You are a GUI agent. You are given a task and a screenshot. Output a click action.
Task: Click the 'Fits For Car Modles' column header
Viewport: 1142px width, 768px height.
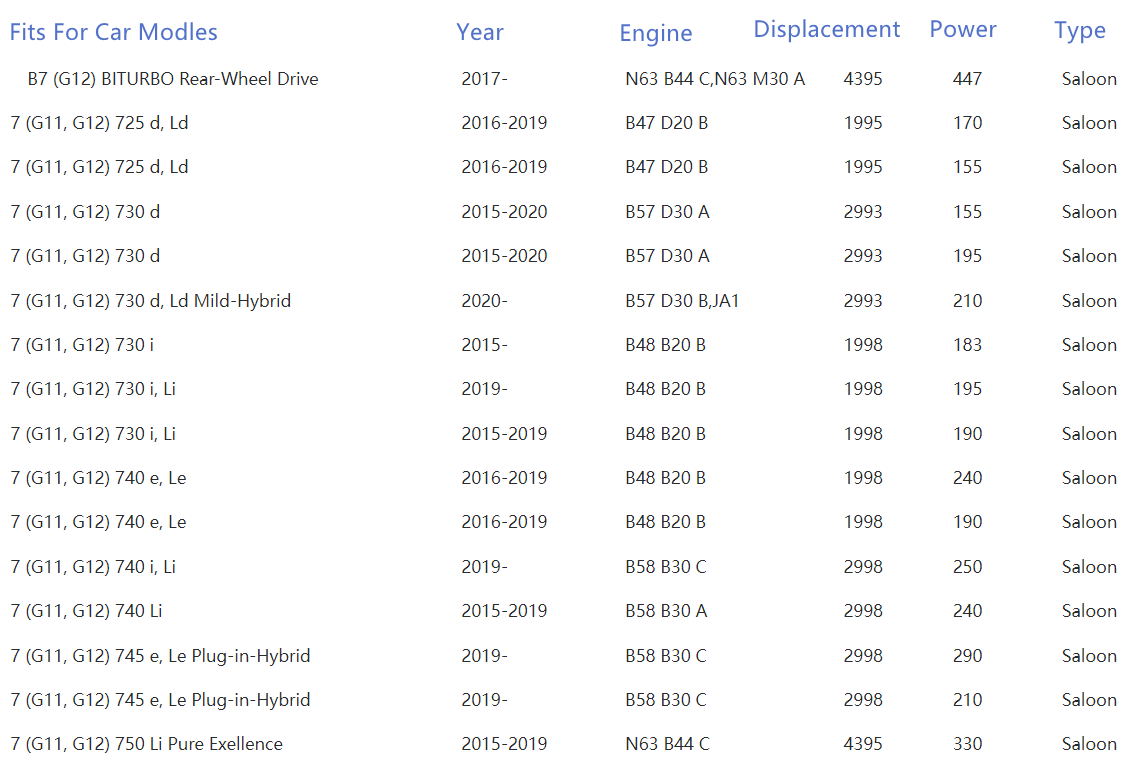[x=113, y=32]
